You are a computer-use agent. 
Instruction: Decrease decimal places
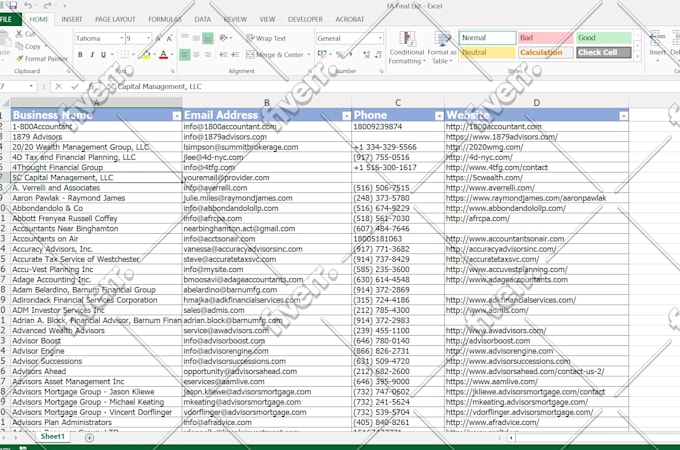pyautogui.click(x=378, y=55)
